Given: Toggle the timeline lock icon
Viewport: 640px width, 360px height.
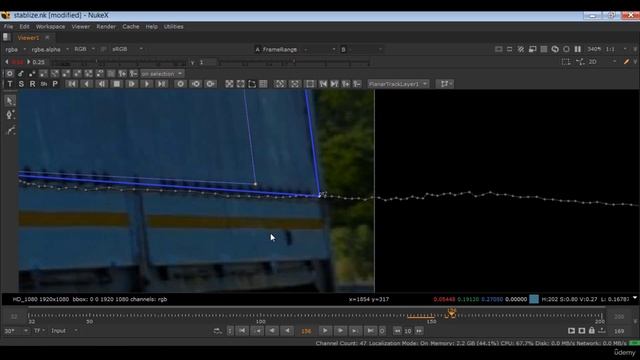Looking at the screenshot, I should (591, 331).
